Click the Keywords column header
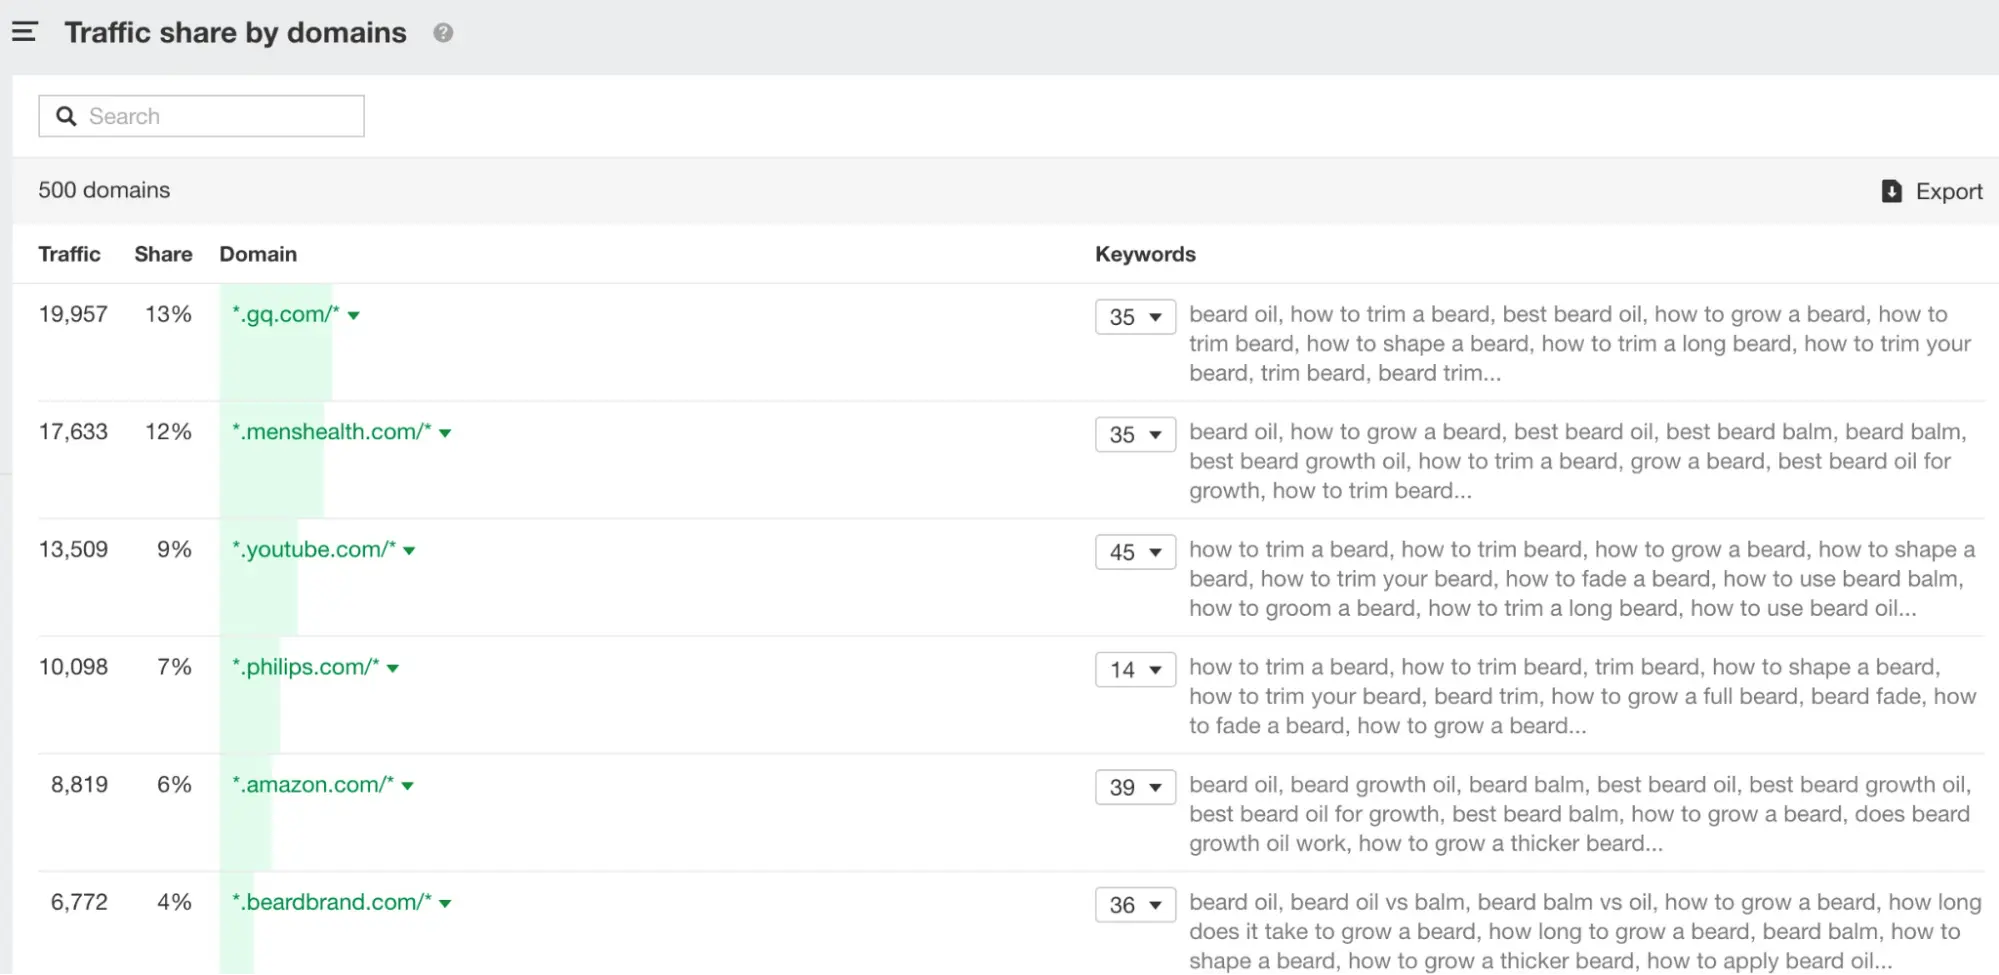This screenshot has height=975, width=1999. [x=1145, y=254]
